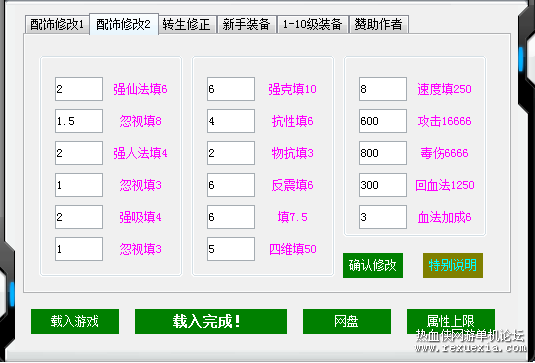Click the 载入游戏 button
This screenshot has width=535, height=363.
[x=75, y=321]
